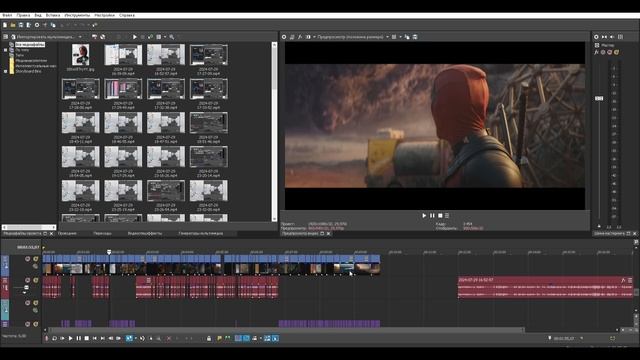This screenshot has height=360, width=640.
Task: Open the Правка menu
Action: click(x=23, y=15)
